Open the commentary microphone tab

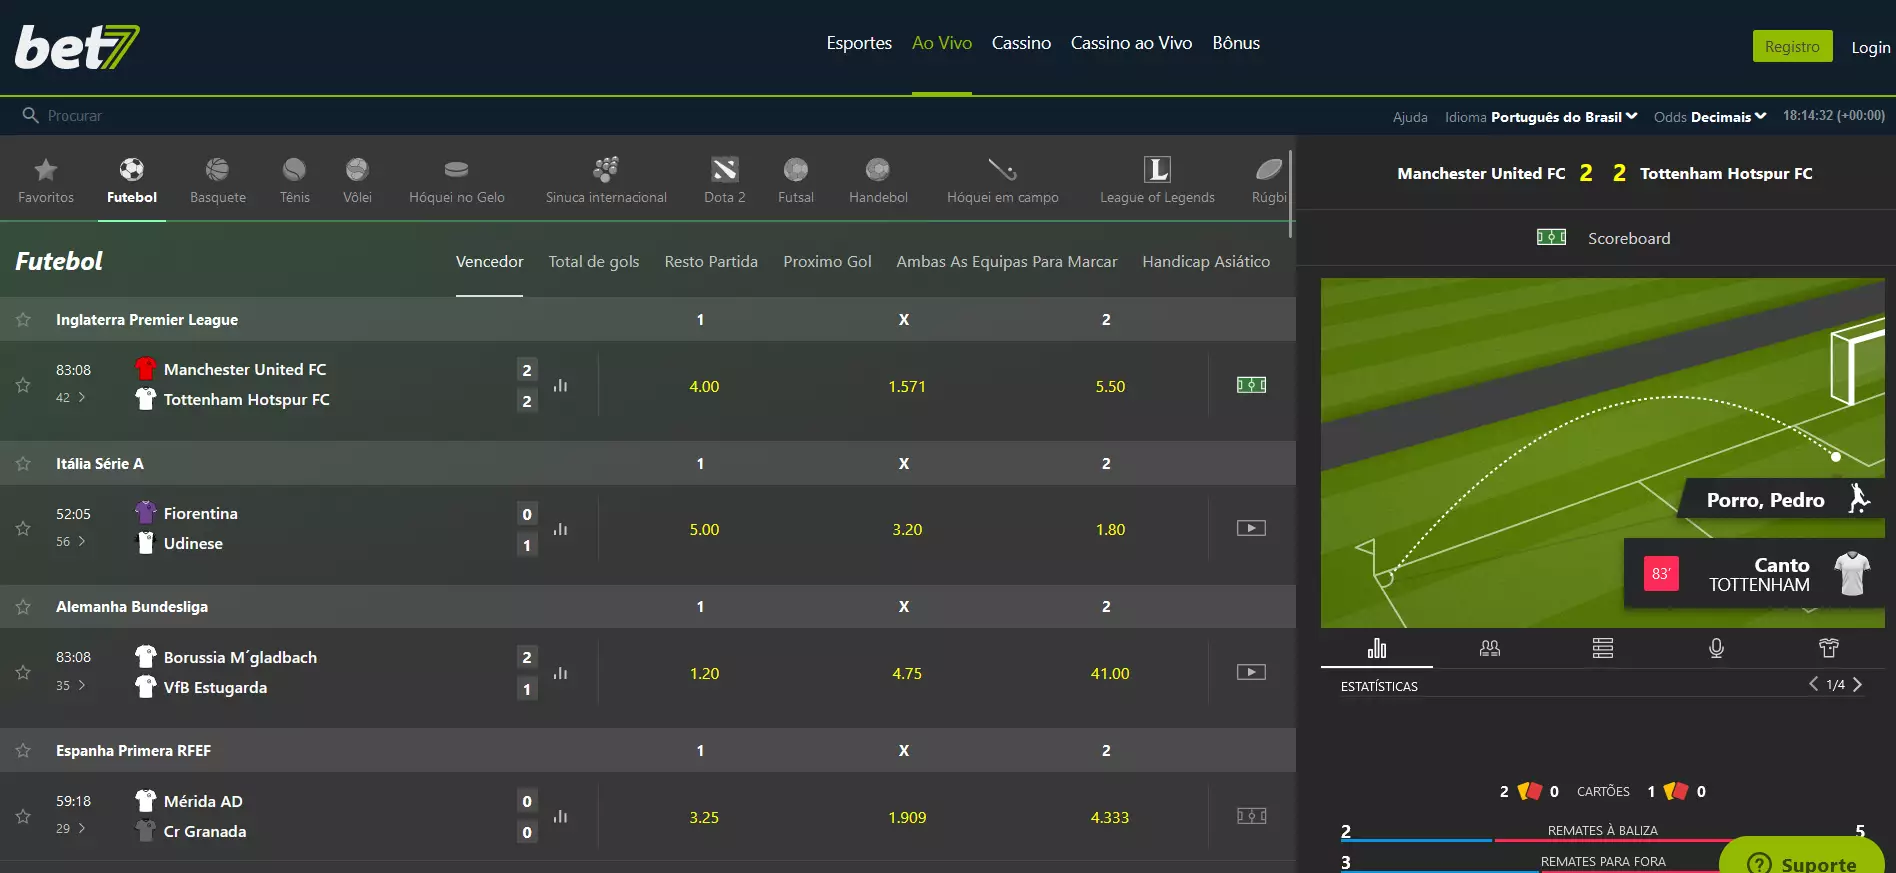[1716, 648]
